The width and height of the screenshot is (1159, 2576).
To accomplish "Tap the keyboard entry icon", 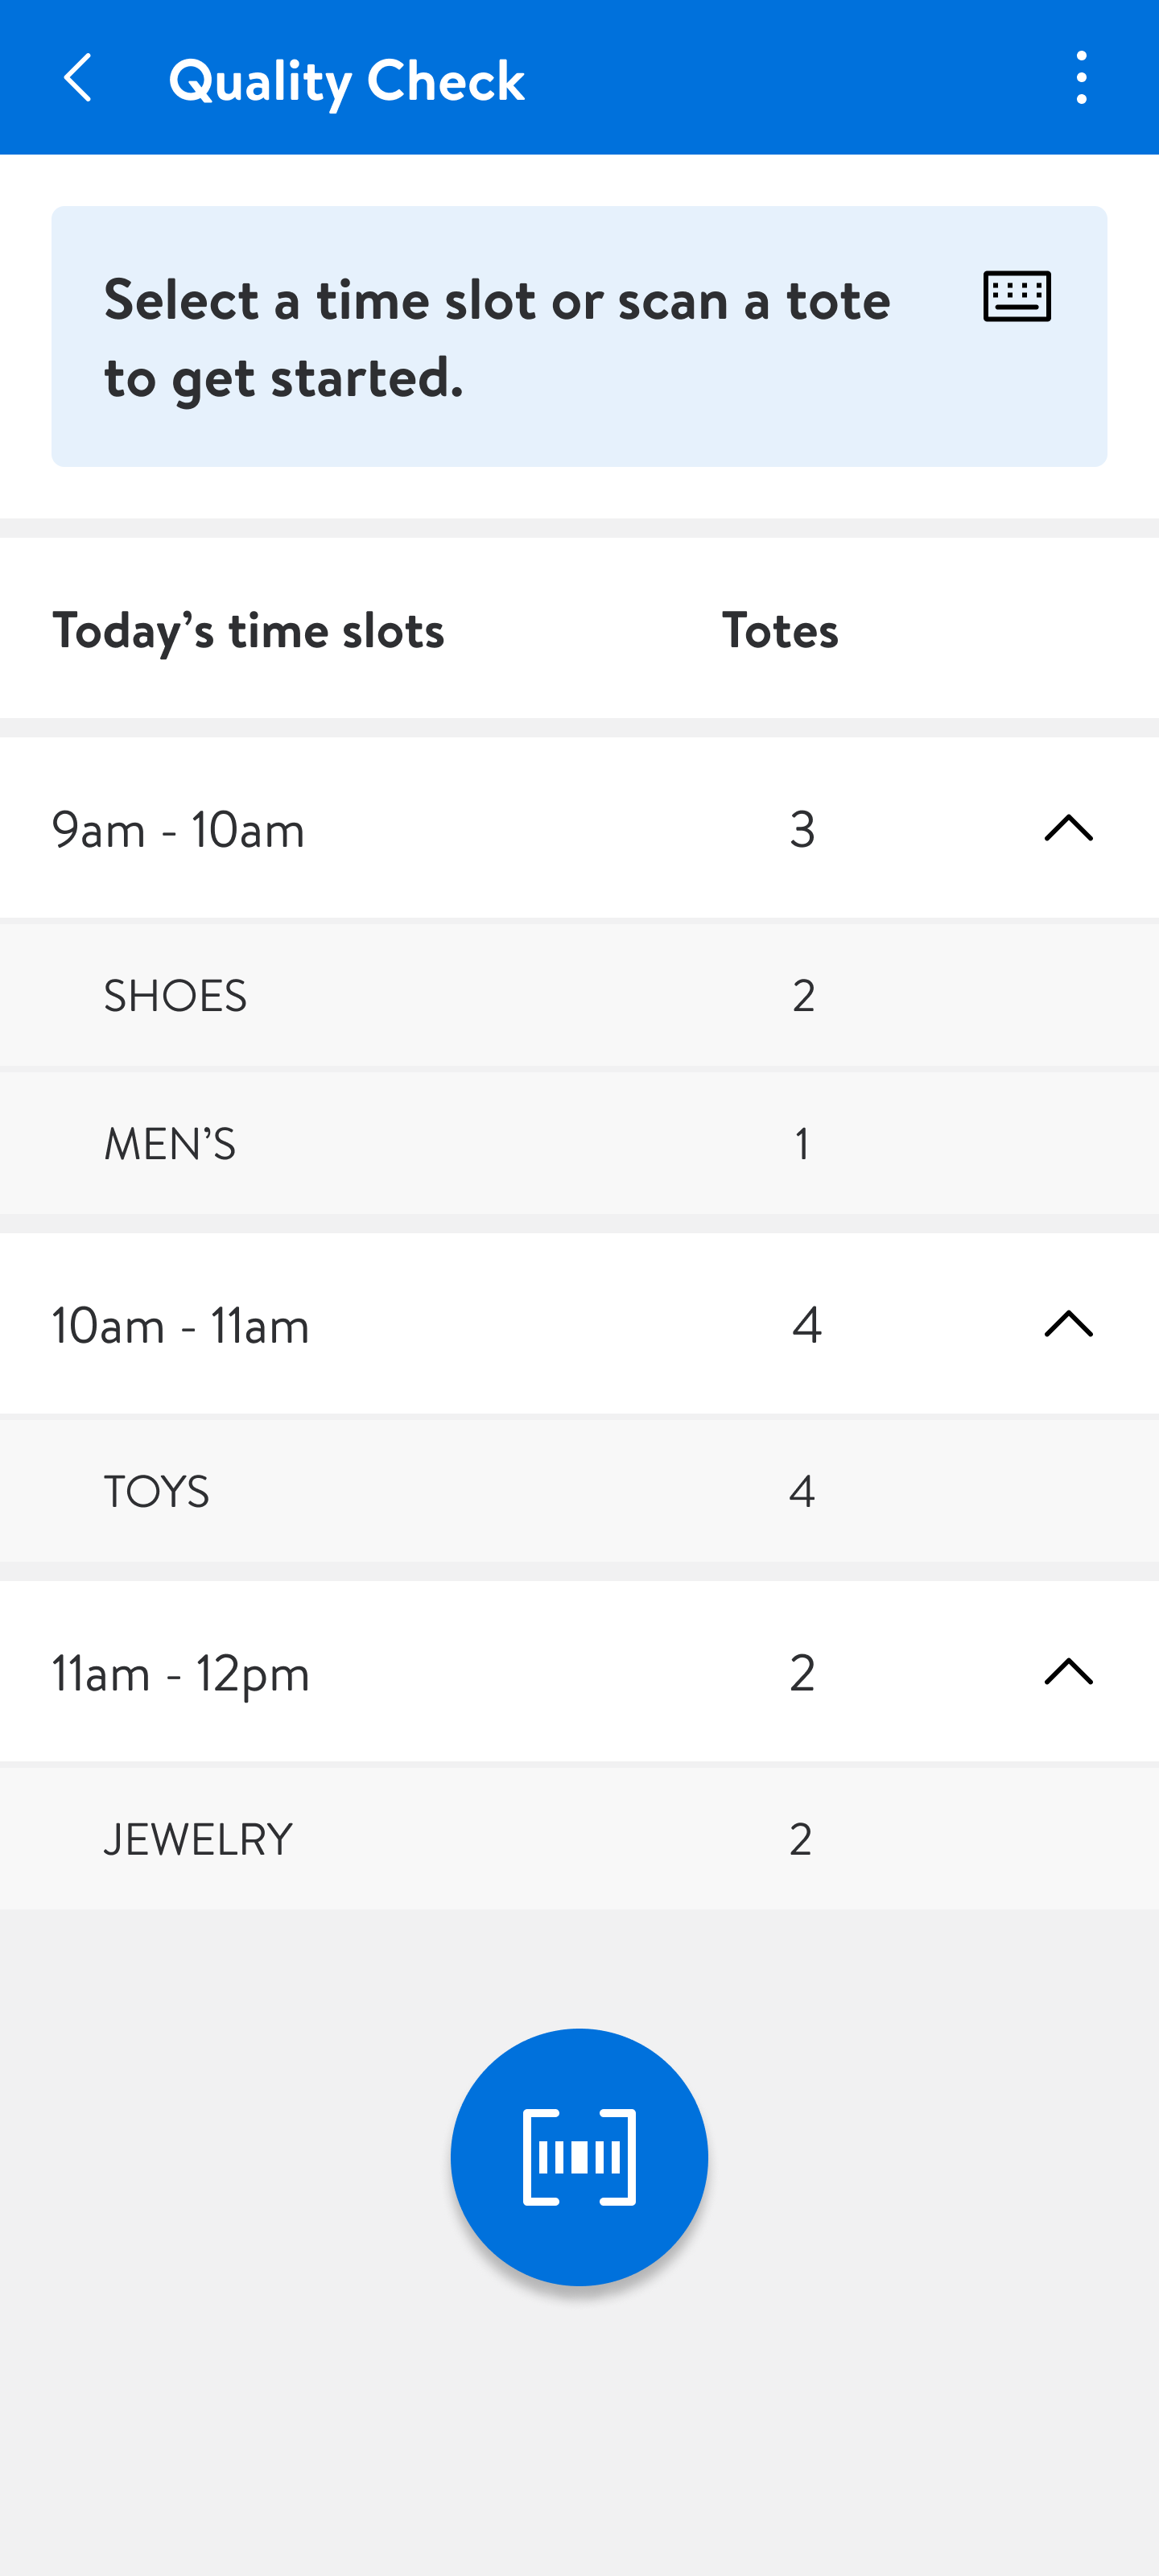I will click(x=1016, y=296).
